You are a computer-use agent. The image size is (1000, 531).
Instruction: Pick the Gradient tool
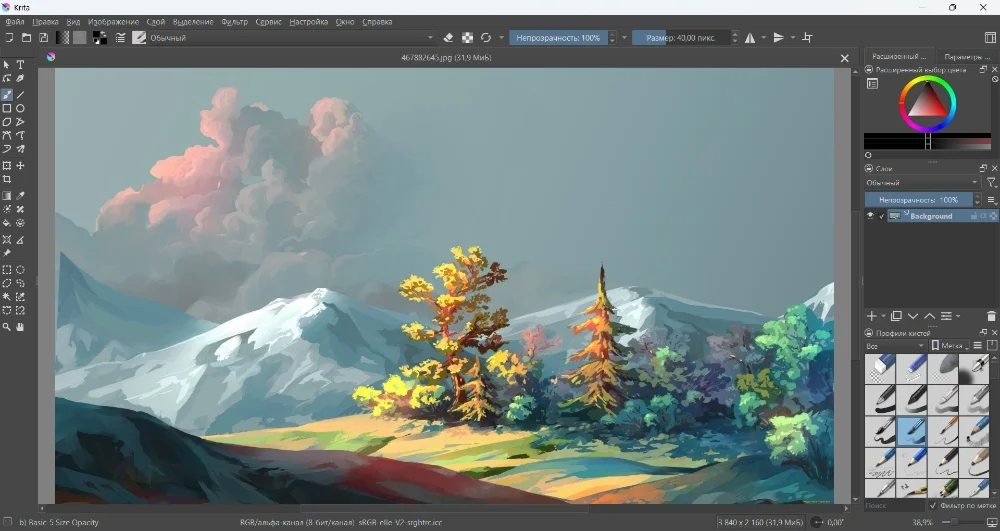pyautogui.click(x=7, y=196)
